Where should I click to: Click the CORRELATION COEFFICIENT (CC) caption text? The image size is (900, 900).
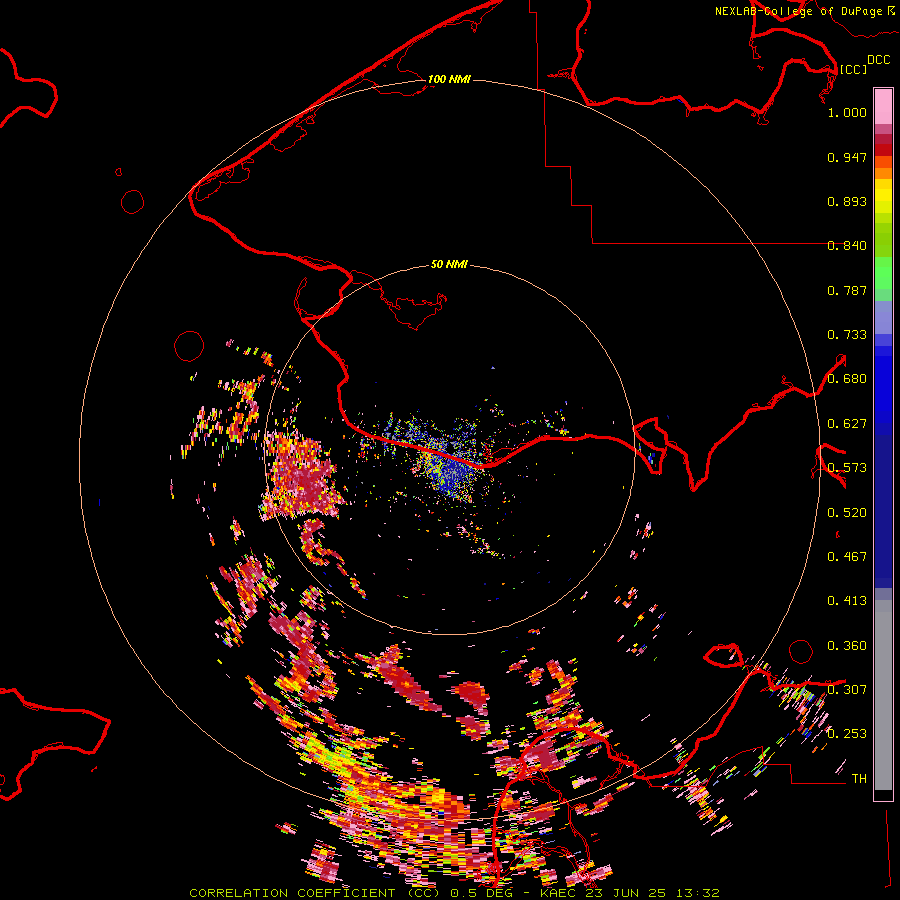(x=315, y=893)
